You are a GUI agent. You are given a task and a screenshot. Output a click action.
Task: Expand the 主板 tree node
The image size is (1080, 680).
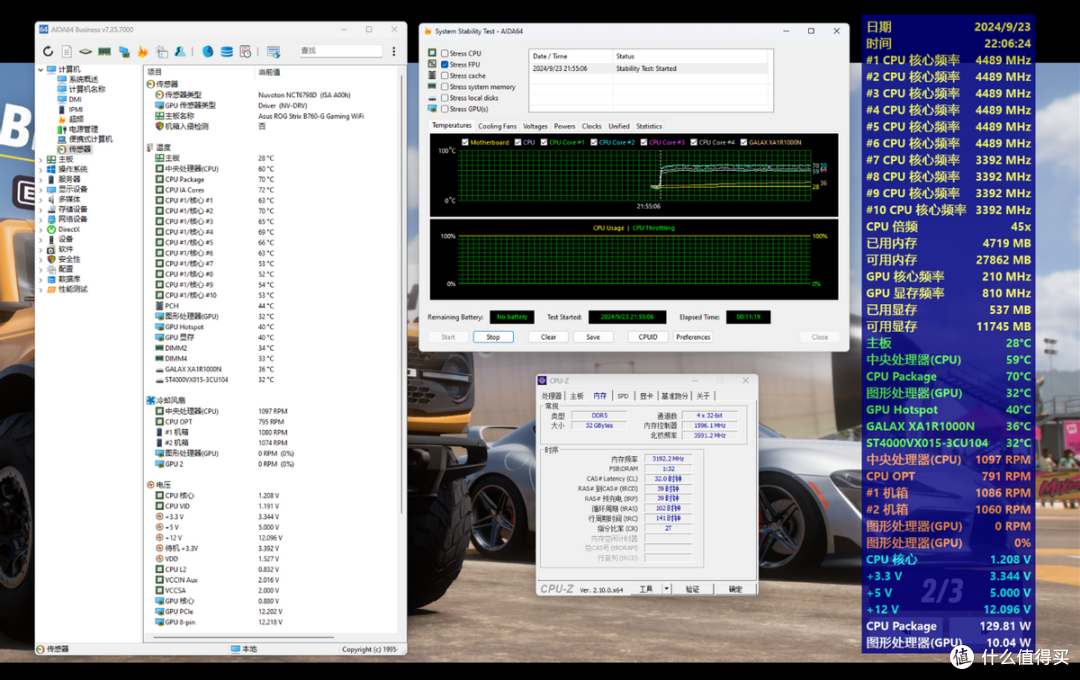[41, 159]
